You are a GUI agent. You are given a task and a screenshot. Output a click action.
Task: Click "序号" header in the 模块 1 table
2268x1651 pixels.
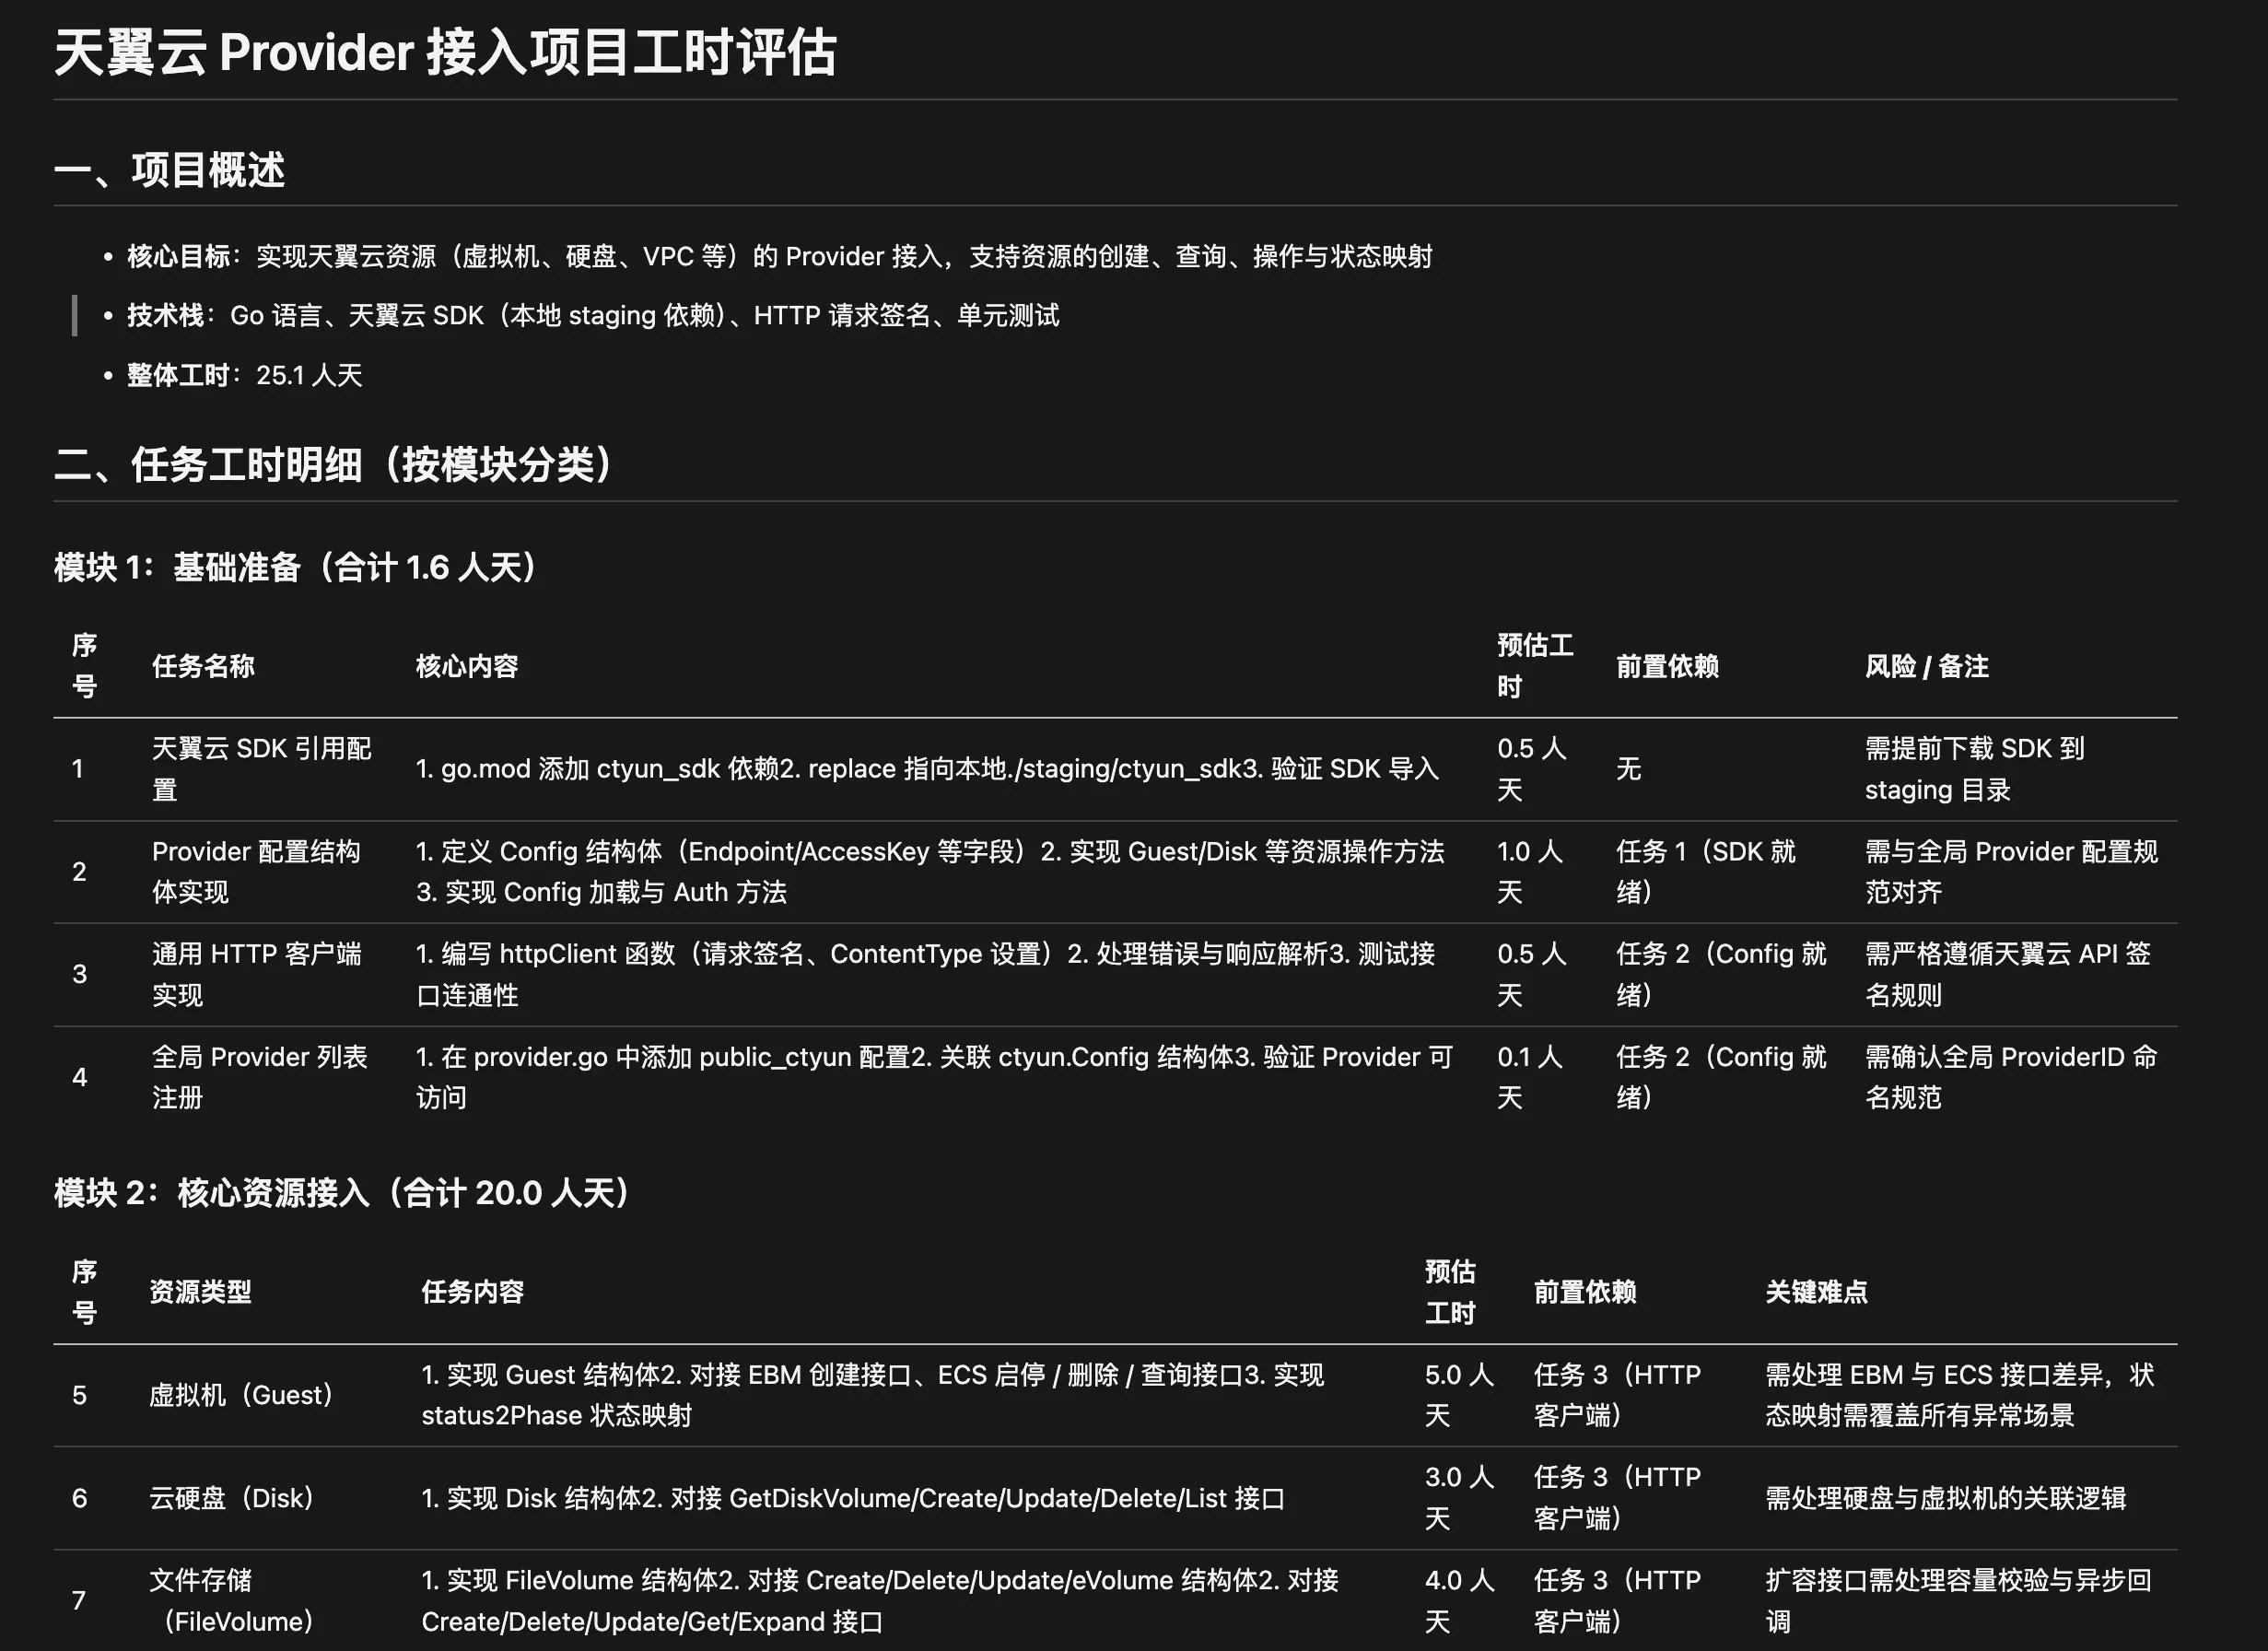85,667
